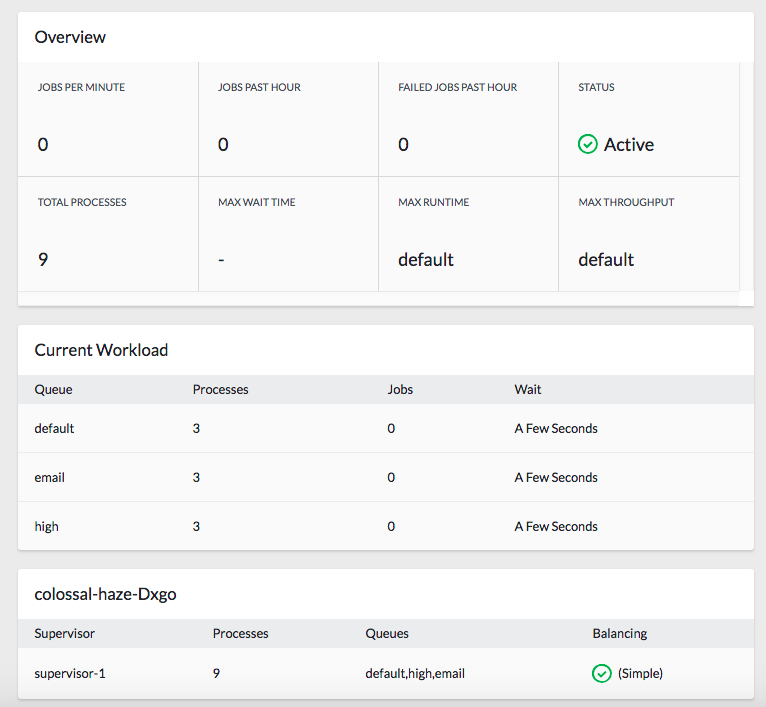Click the colossal-haze-Dxgo heading
Image resolution: width=766 pixels, height=707 pixels.
[106, 595]
